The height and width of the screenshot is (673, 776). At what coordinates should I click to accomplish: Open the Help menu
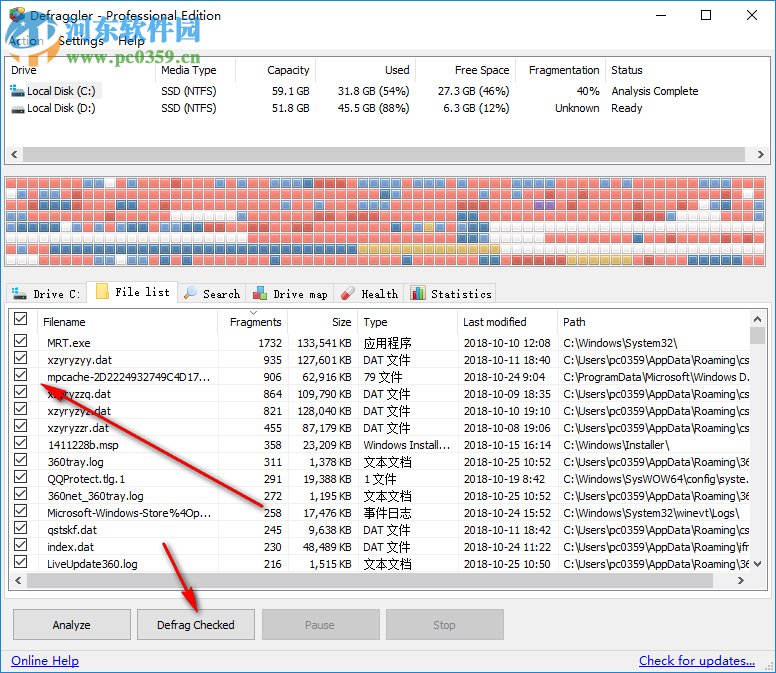(x=131, y=41)
